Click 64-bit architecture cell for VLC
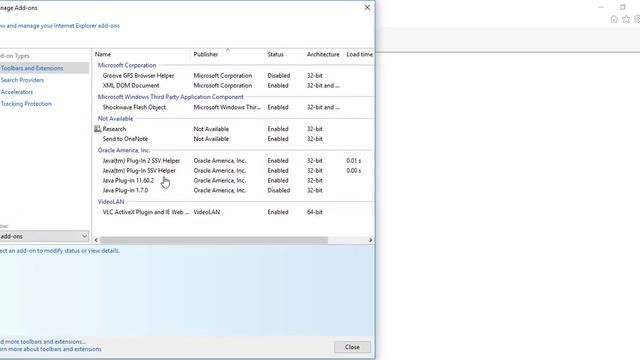 (x=315, y=212)
